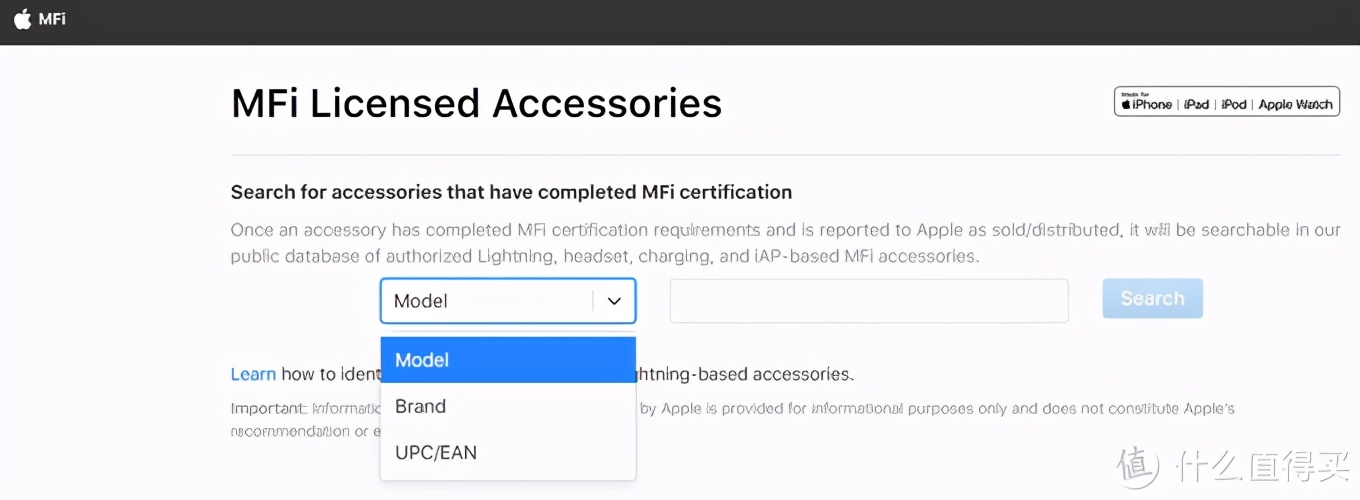This screenshot has height=500, width=1360.
Task: Click the iPod label in the badge
Action: (1234, 104)
